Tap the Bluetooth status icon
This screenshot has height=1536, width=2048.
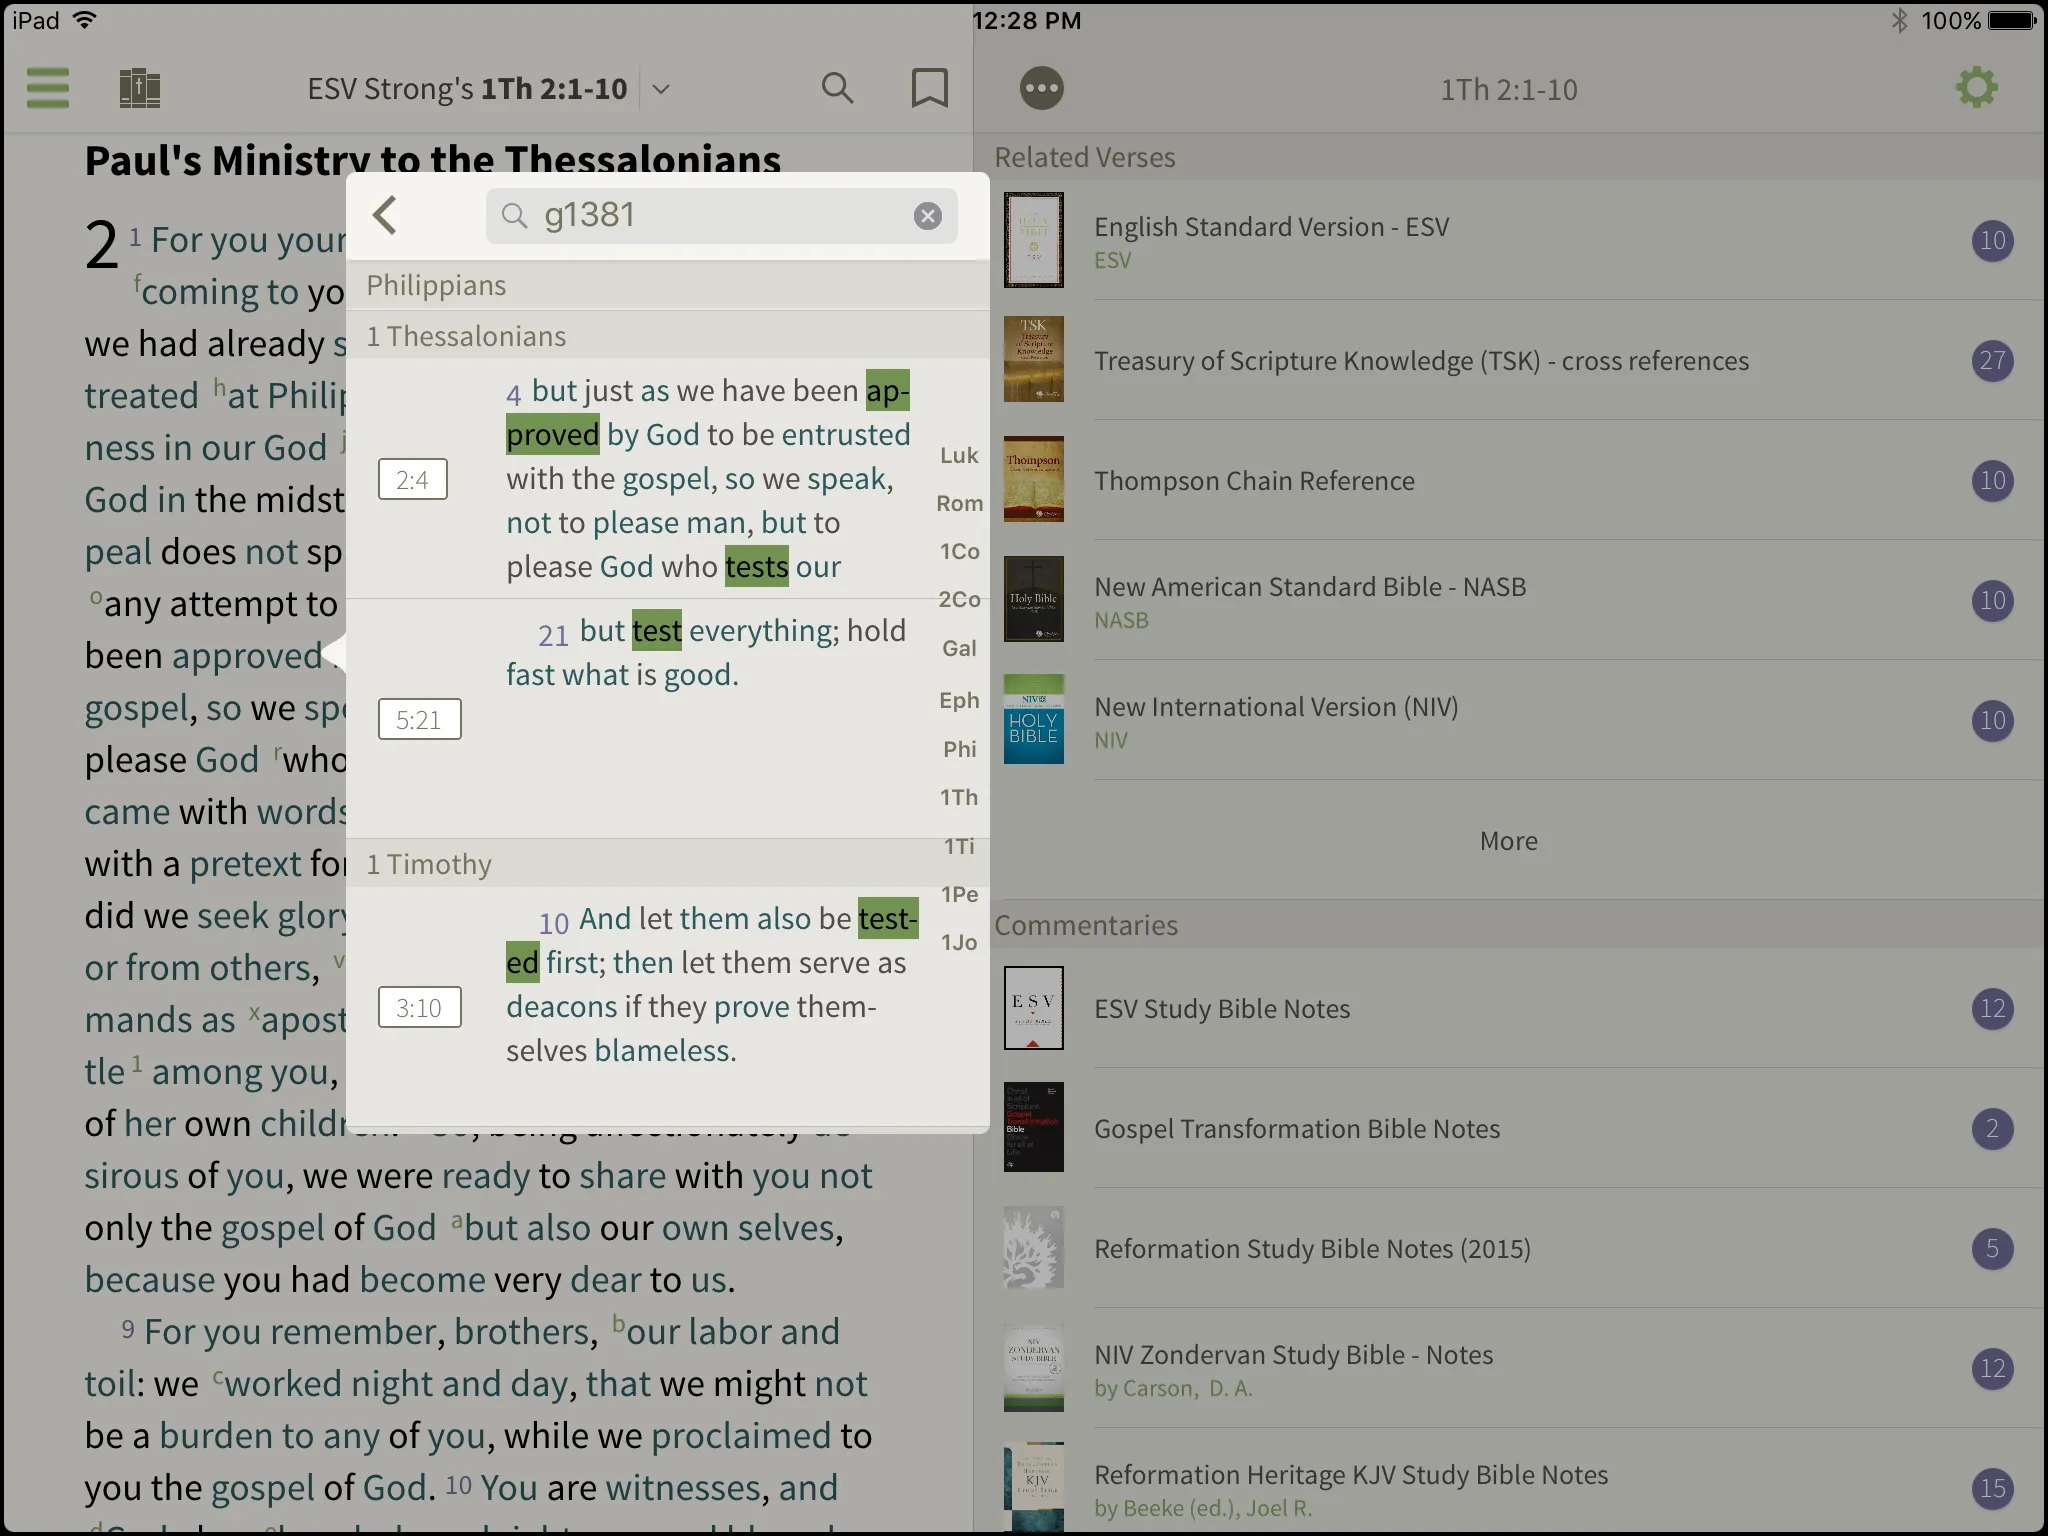point(1899,20)
